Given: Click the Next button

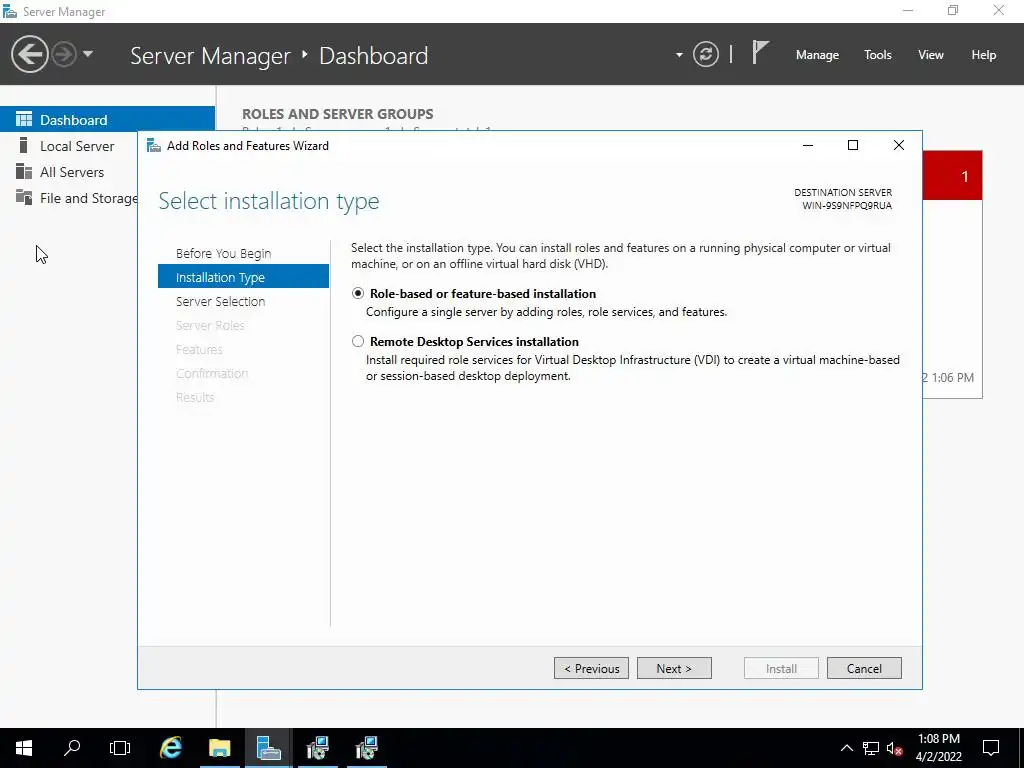Looking at the screenshot, I should tap(674, 668).
